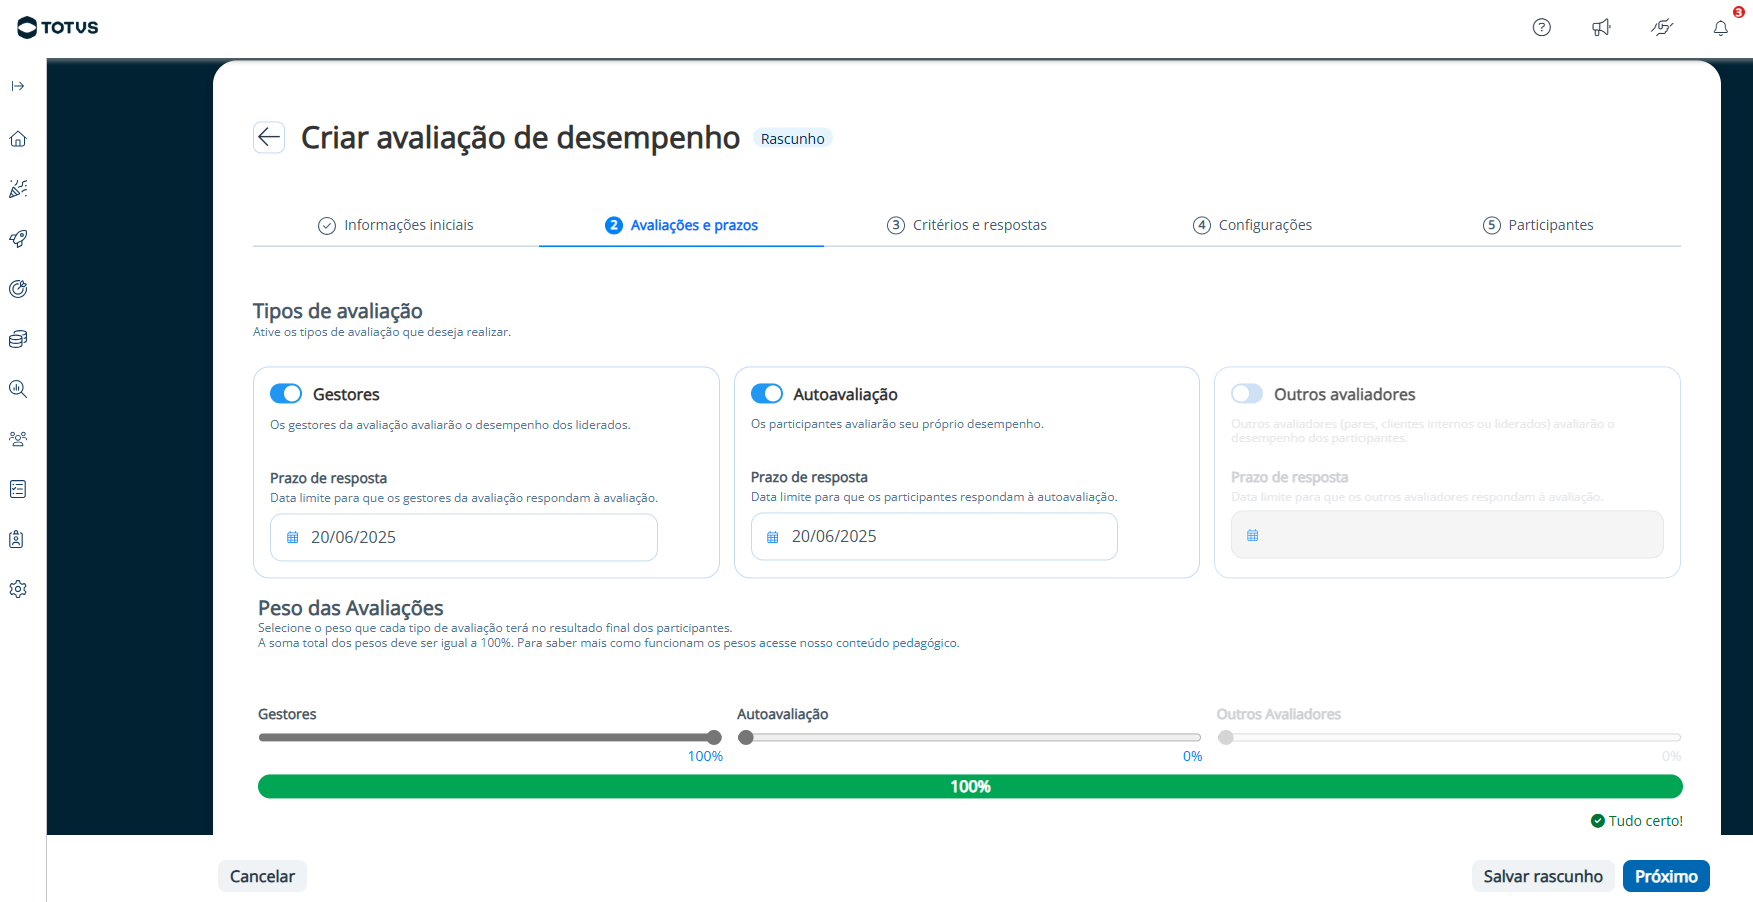Switch to Critérios e respostas step
The height and width of the screenshot is (902, 1753).
pyautogui.click(x=967, y=225)
